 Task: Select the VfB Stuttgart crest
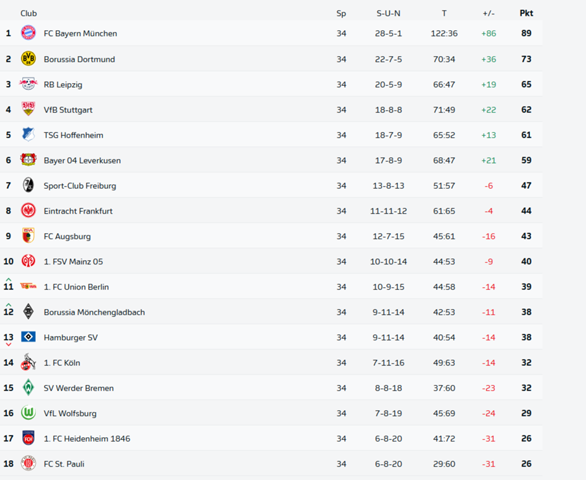pyautogui.click(x=28, y=109)
